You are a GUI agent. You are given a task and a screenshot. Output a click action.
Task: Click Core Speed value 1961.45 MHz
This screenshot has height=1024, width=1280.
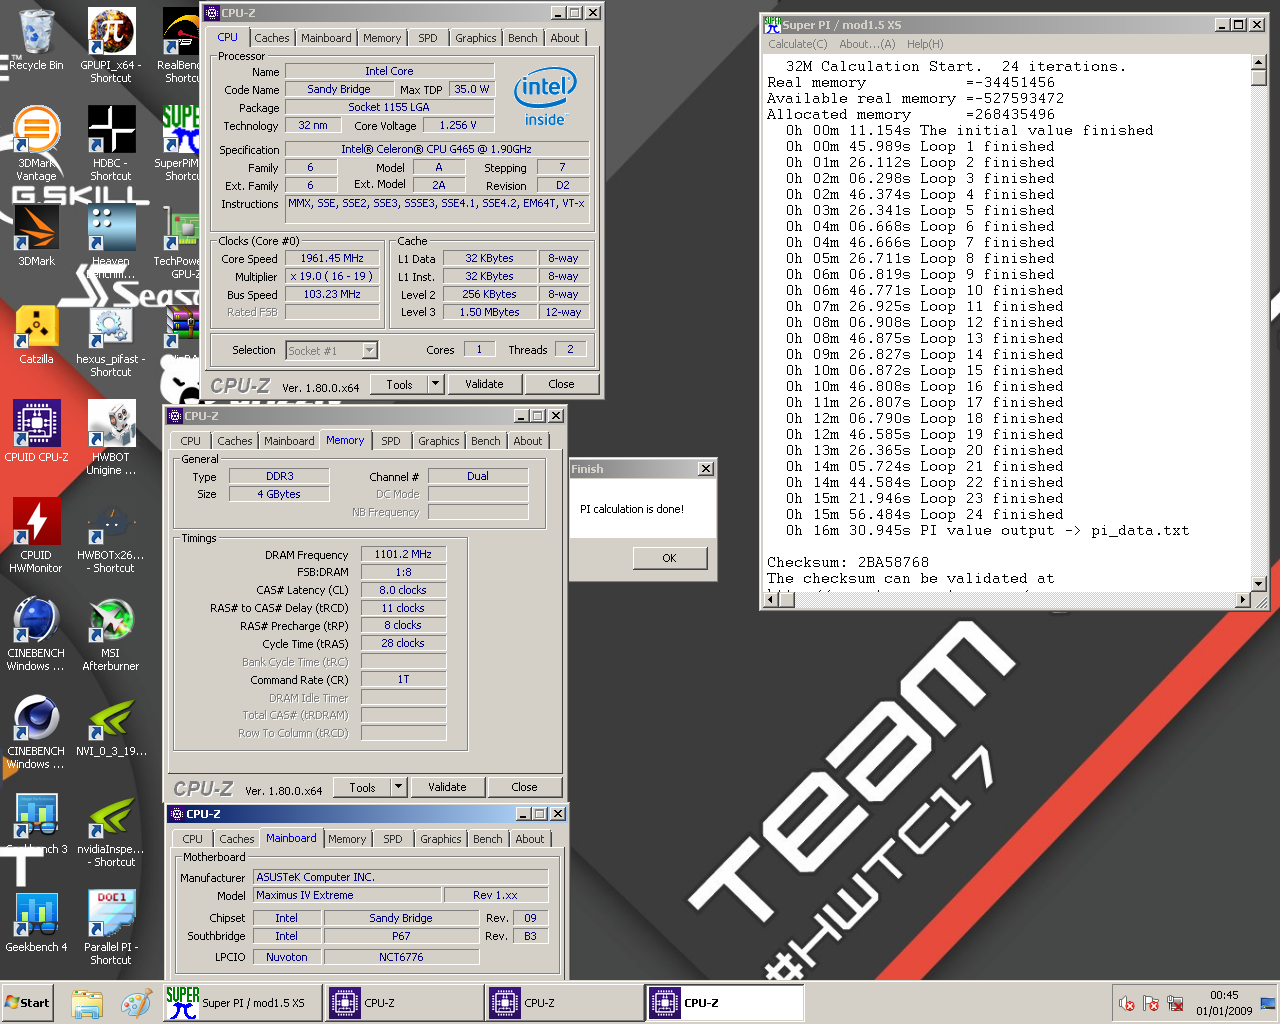click(x=332, y=258)
